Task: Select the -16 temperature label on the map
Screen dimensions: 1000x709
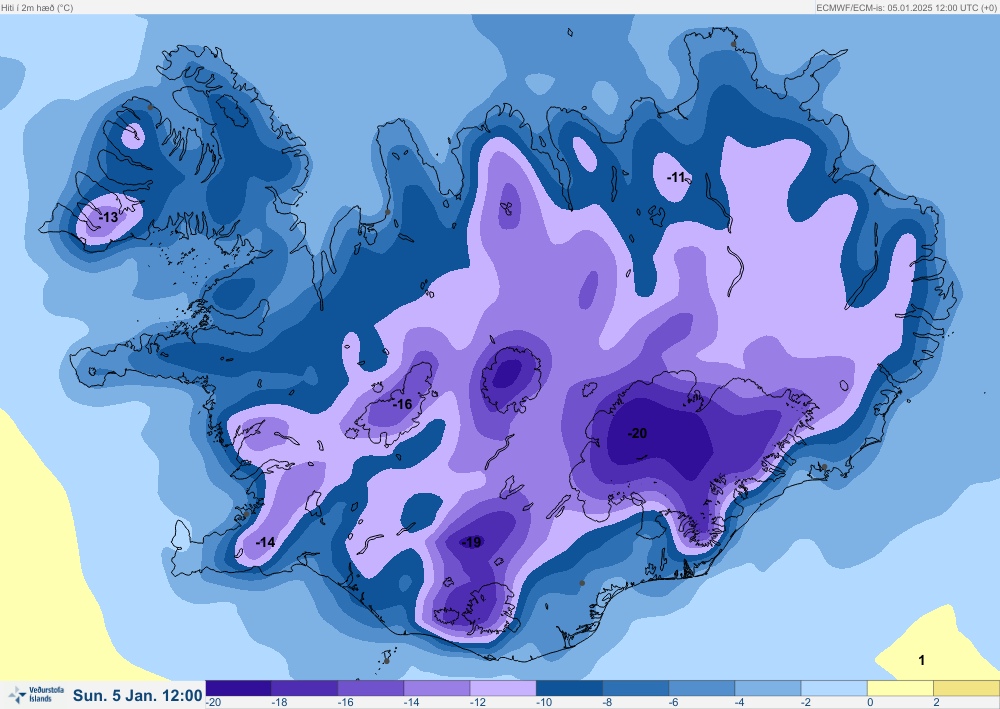Action: pyautogui.click(x=402, y=404)
